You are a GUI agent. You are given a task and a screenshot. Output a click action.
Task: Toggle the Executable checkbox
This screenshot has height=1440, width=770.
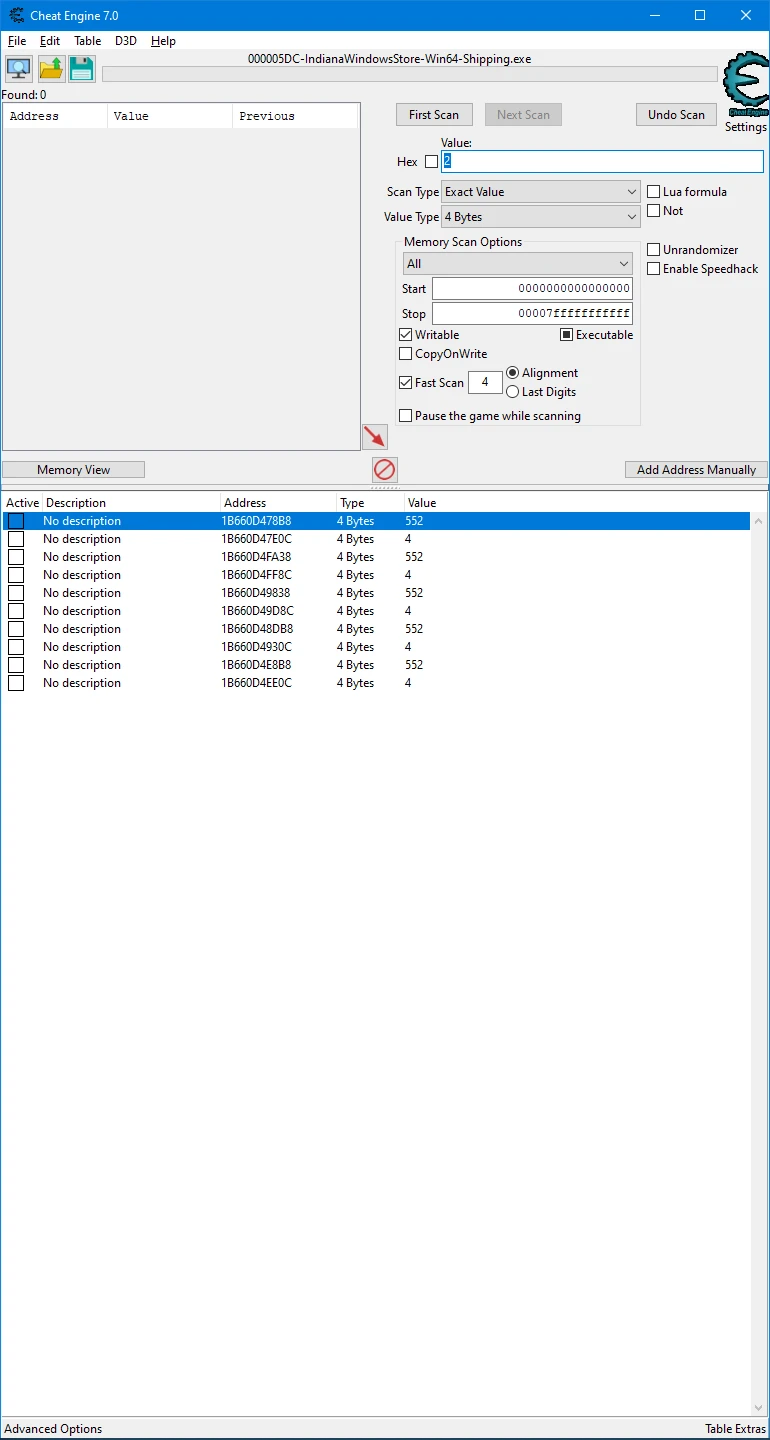coord(567,335)
